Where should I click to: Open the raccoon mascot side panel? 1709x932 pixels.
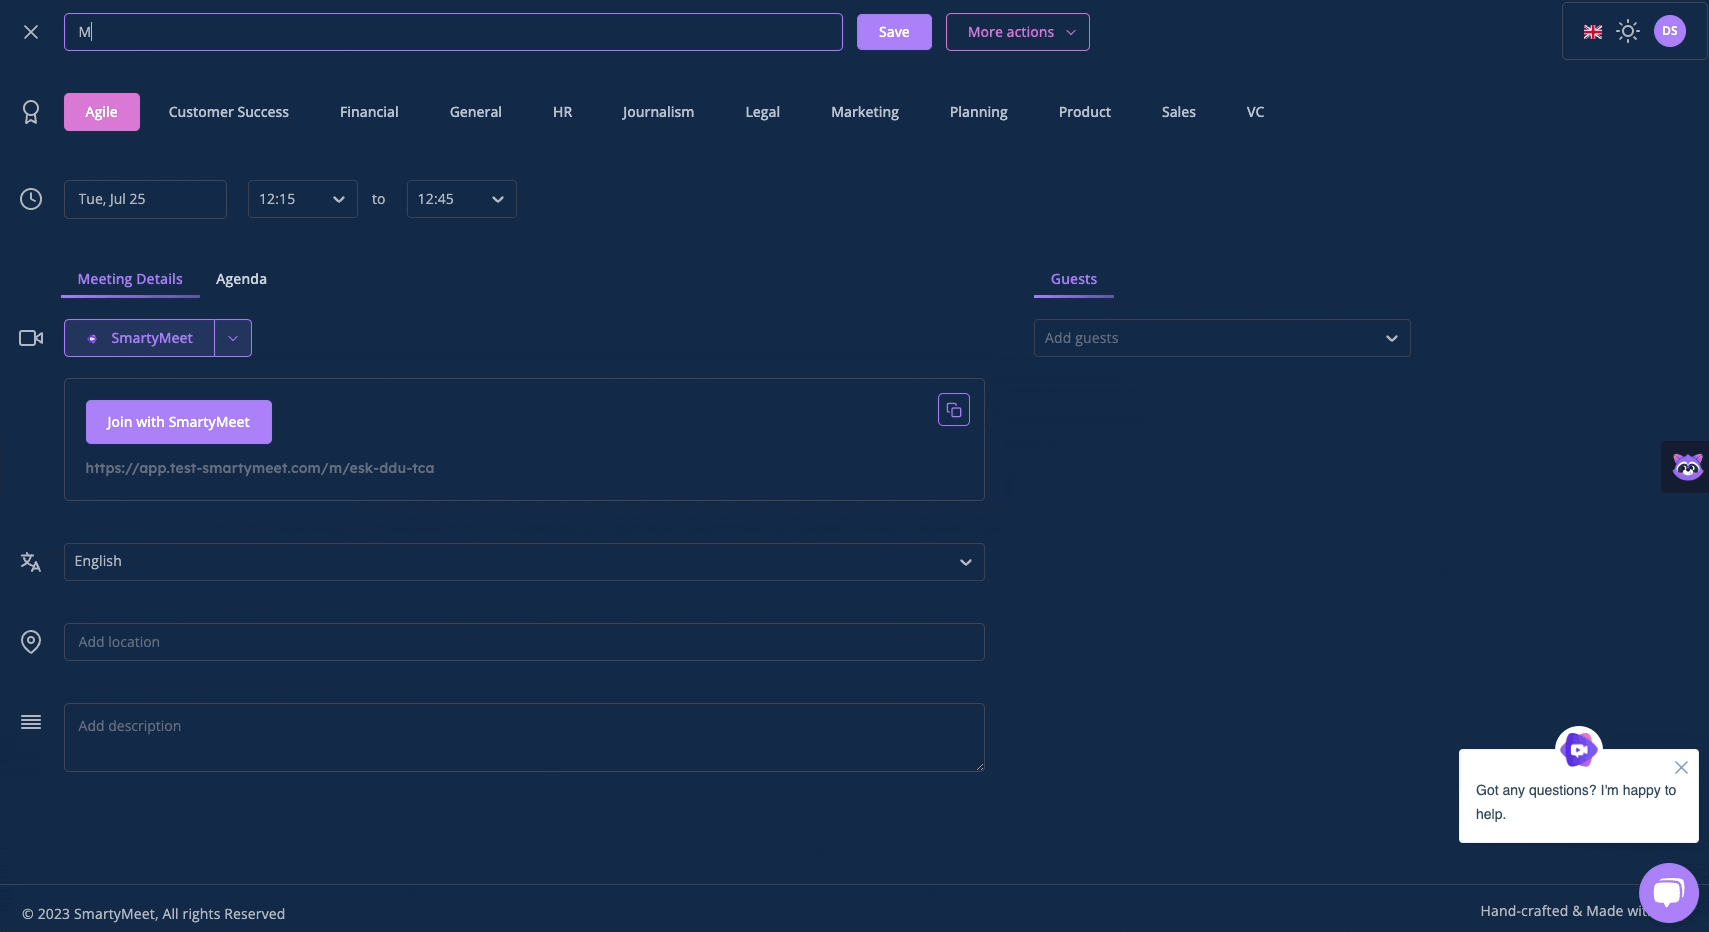tap(1687, 467)
